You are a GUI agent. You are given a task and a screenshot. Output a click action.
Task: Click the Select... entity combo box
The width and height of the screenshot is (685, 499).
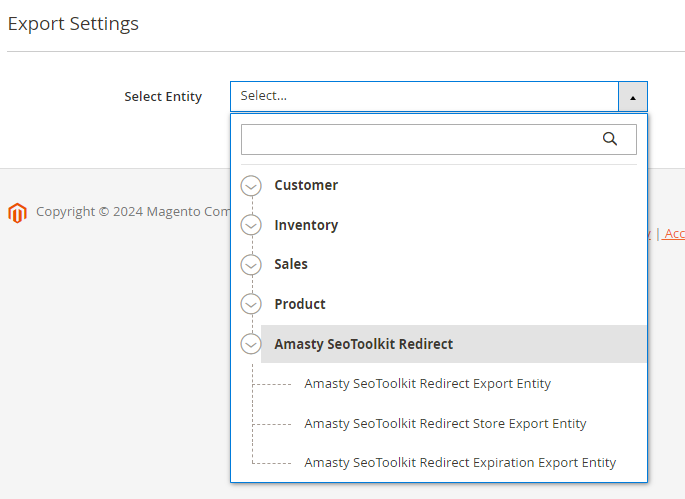point(439,97)
